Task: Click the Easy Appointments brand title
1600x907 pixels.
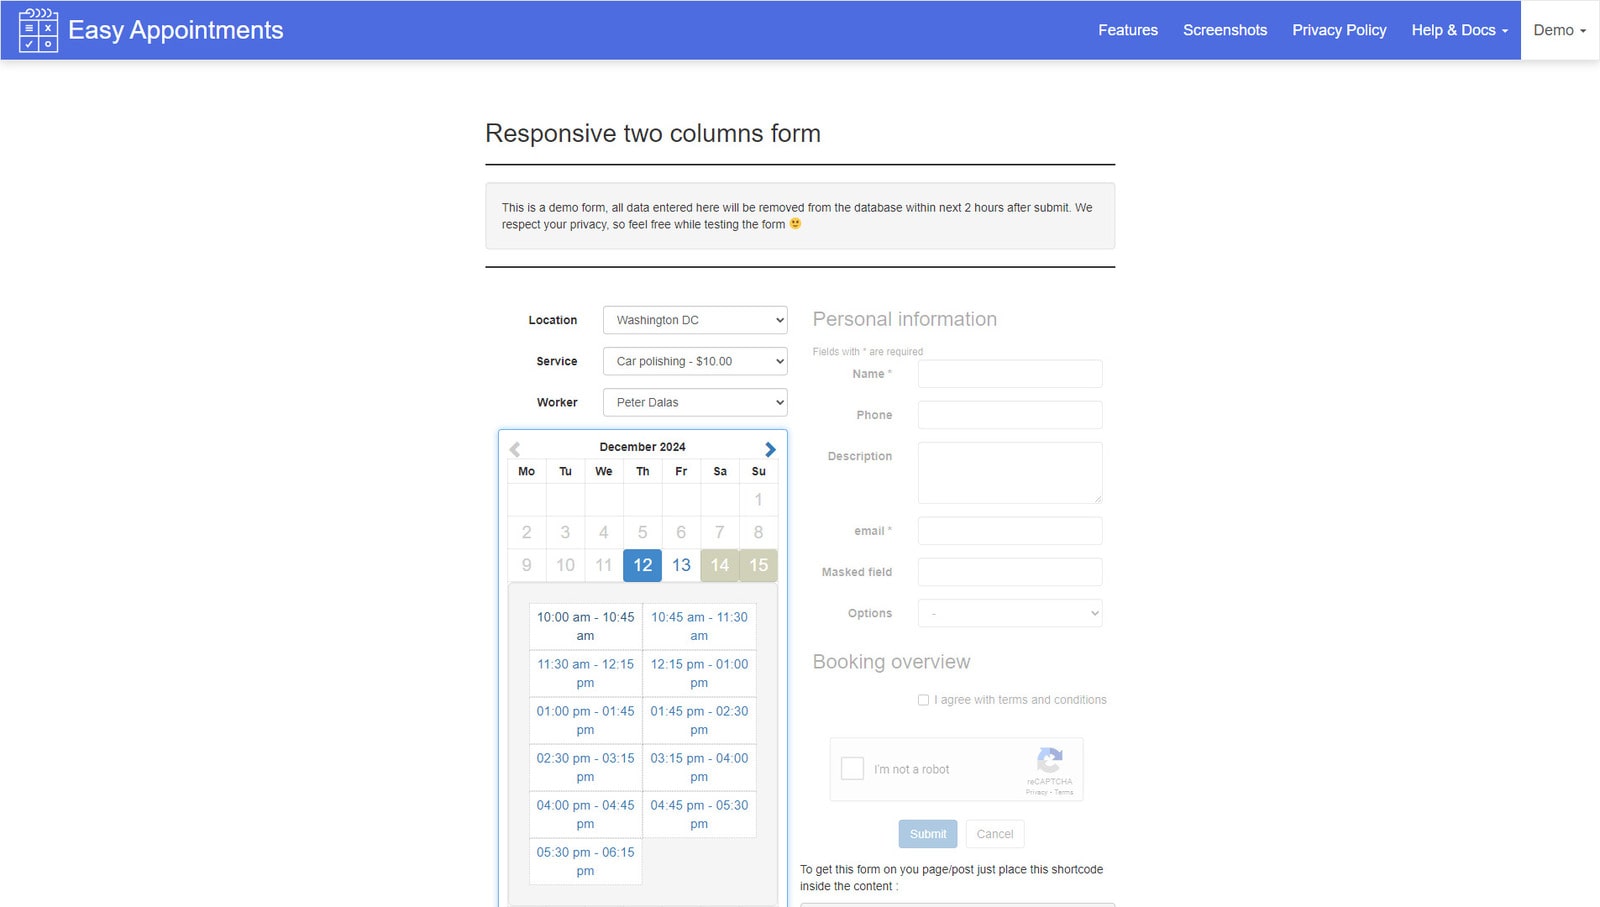Action: 176,30
